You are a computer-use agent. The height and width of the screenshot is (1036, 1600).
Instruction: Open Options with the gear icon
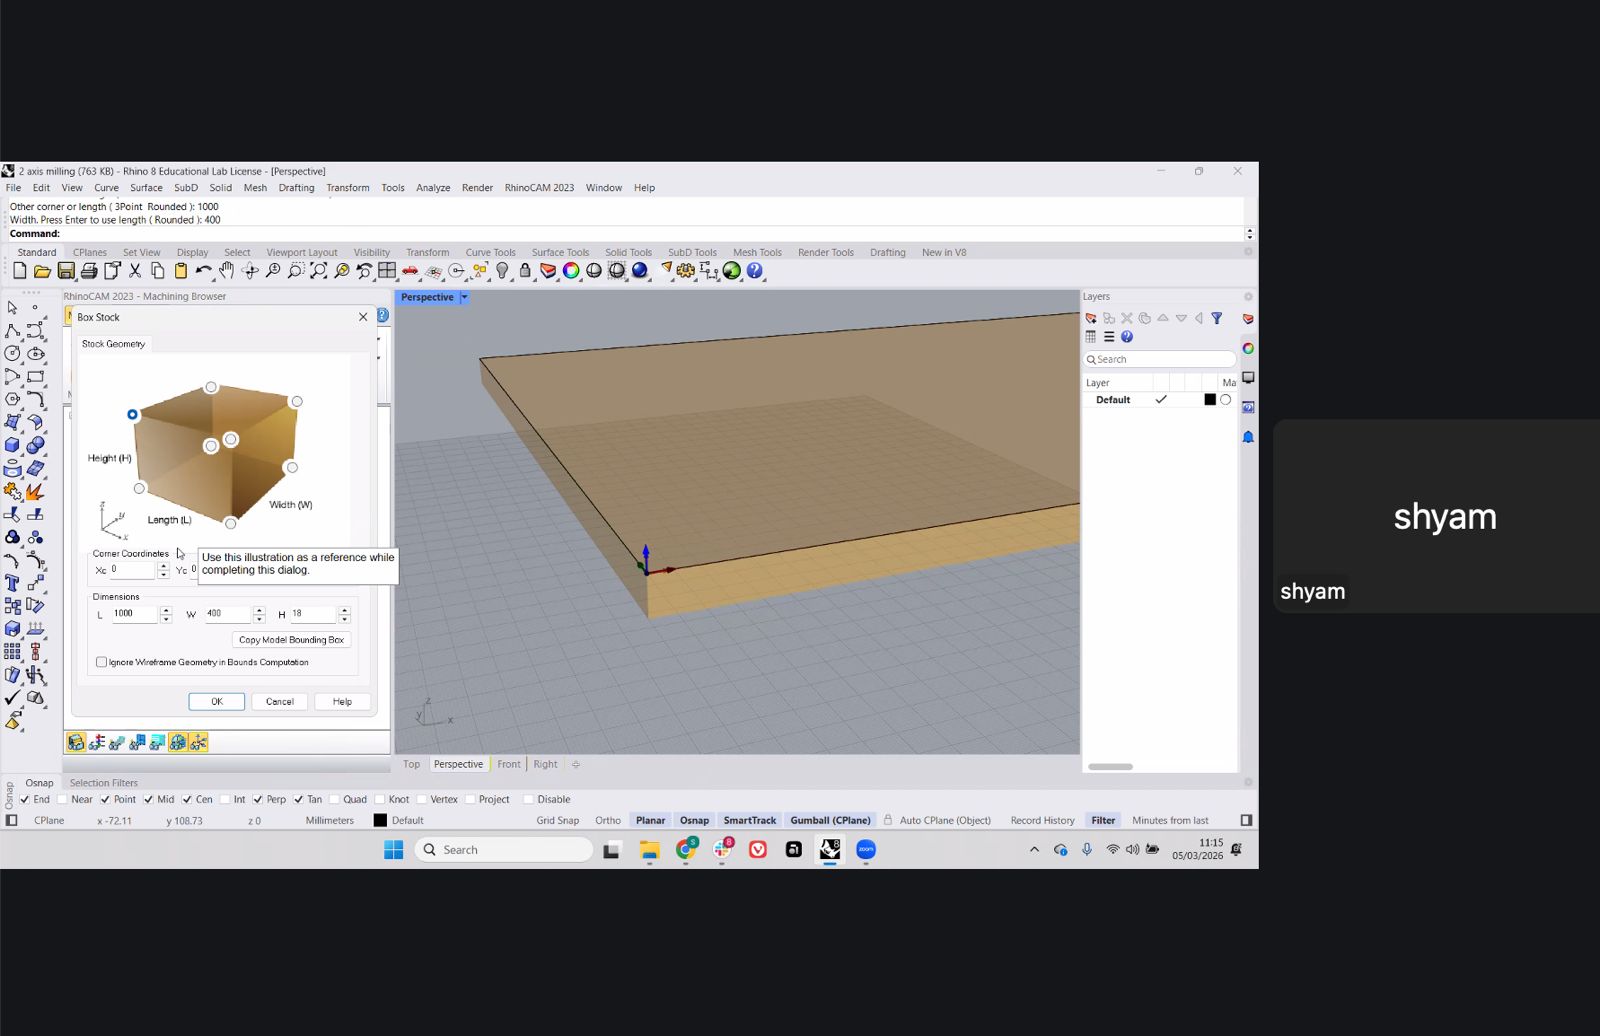(x=686, y=271)
